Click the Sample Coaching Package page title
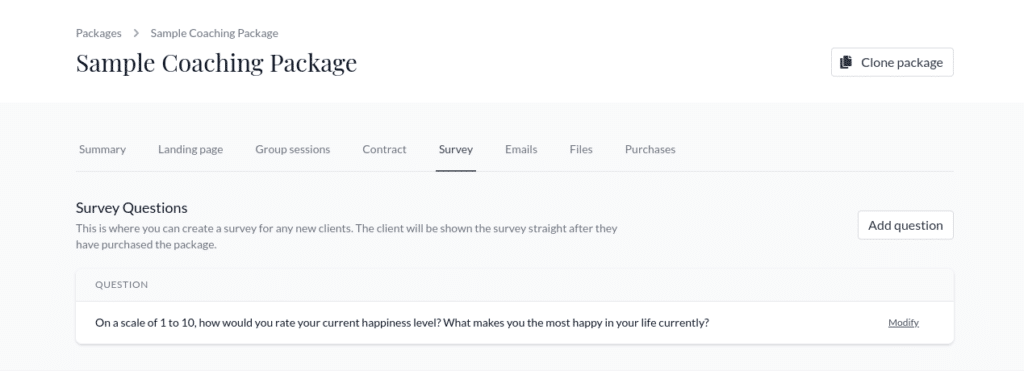Screen dimensions: 1024x371 tap(216, 63)
